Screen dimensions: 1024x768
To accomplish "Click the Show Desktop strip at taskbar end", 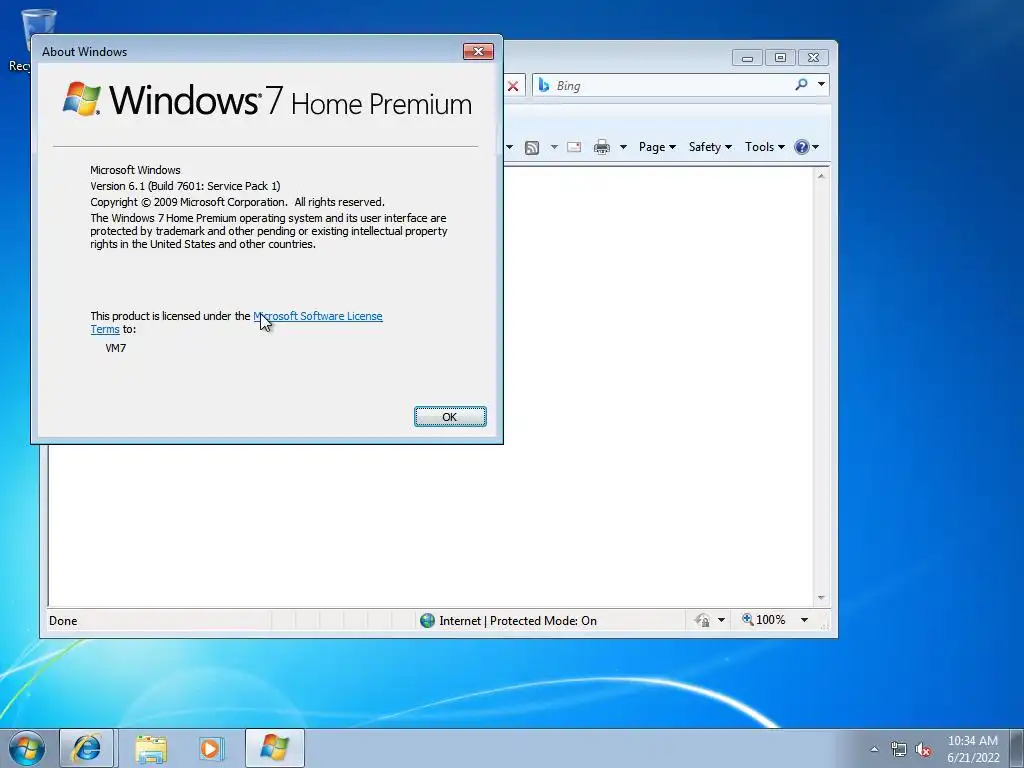I will (1017, 748).
